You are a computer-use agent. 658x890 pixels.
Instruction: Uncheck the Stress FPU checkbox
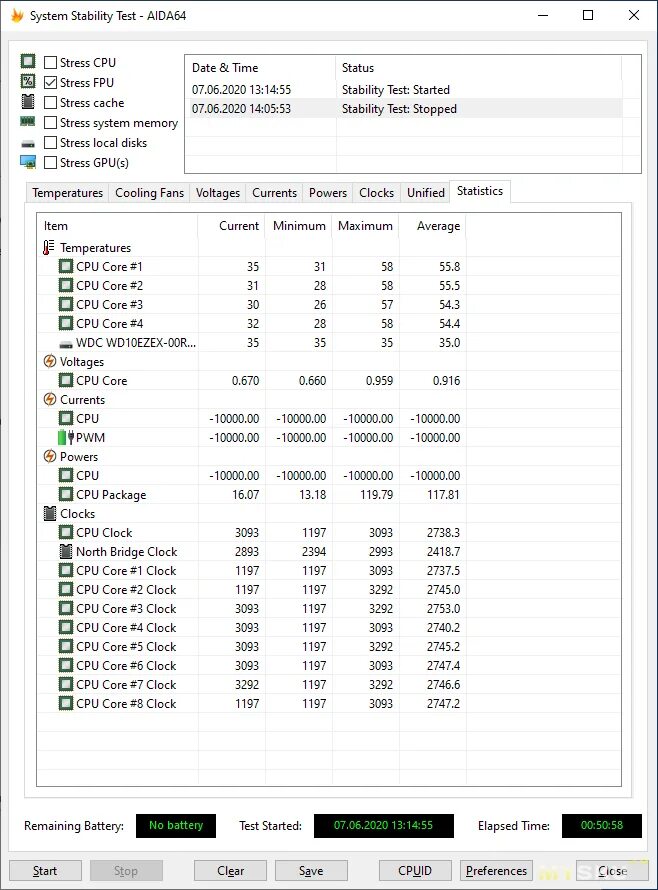click(51, 82)
